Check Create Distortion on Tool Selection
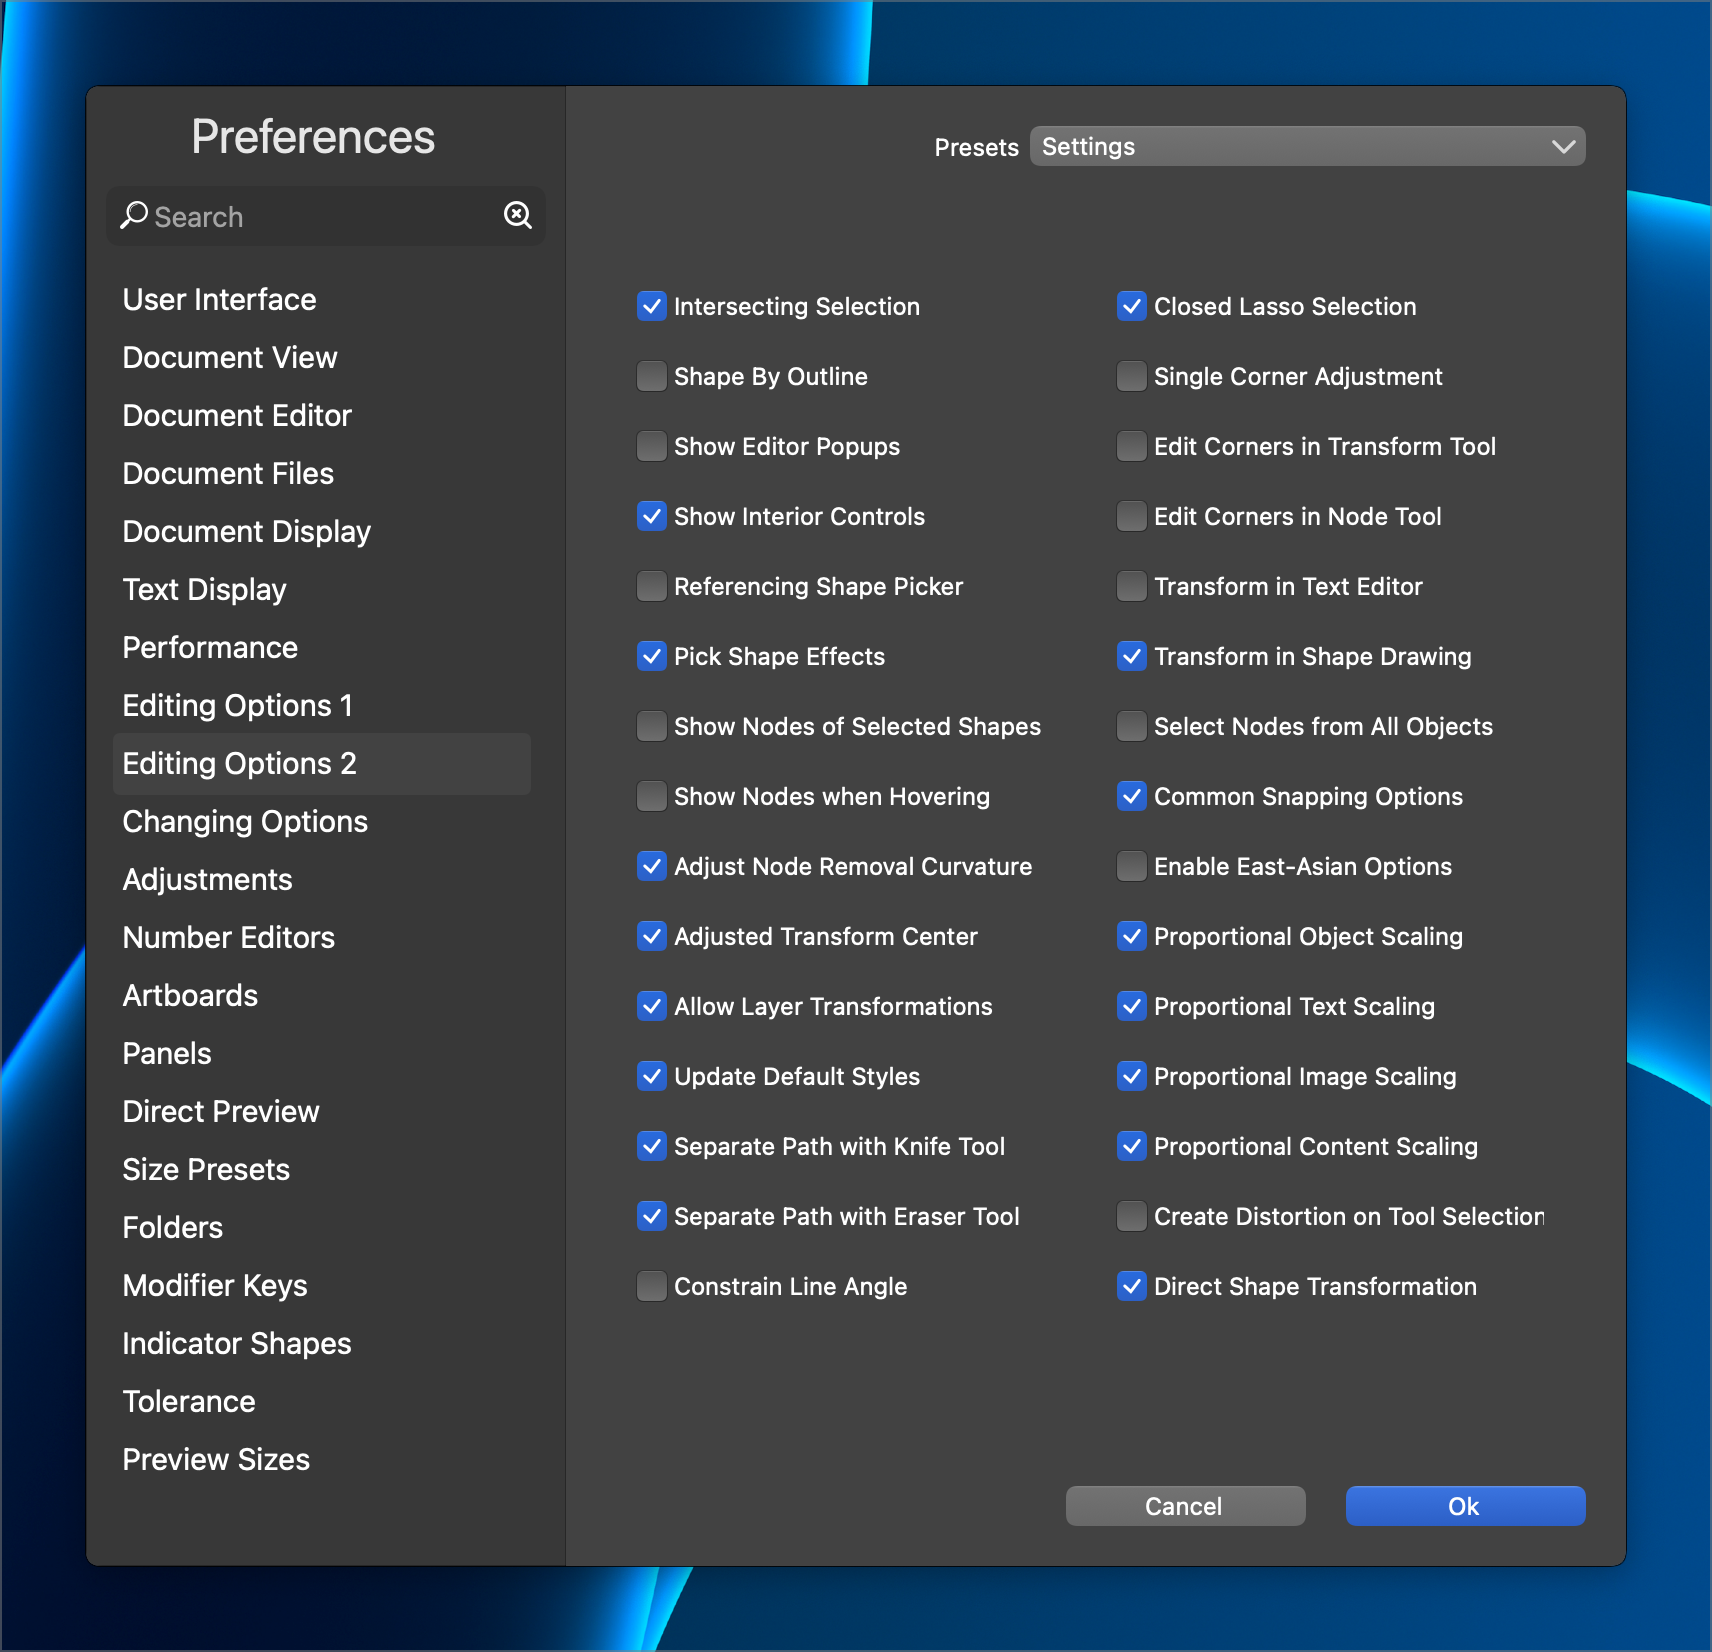This screenshot has height=1652, width=1712. point(1132,1216)
